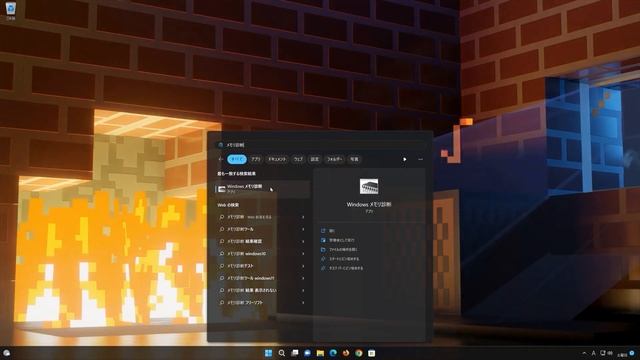Screen dimensions: 640x360
Task: Switch to the ドキュメント filter tab
Action: coord(277,159)
